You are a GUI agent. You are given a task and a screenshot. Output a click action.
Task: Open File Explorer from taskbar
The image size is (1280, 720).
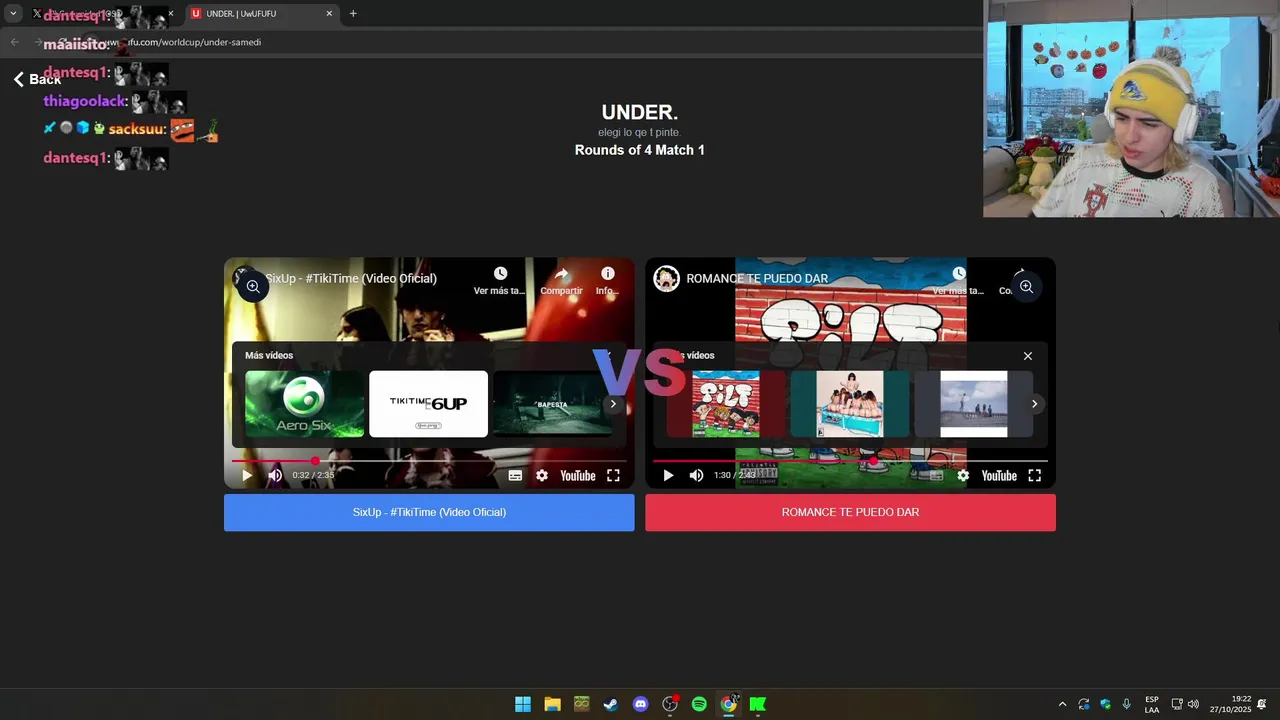(x=552, y=704)
